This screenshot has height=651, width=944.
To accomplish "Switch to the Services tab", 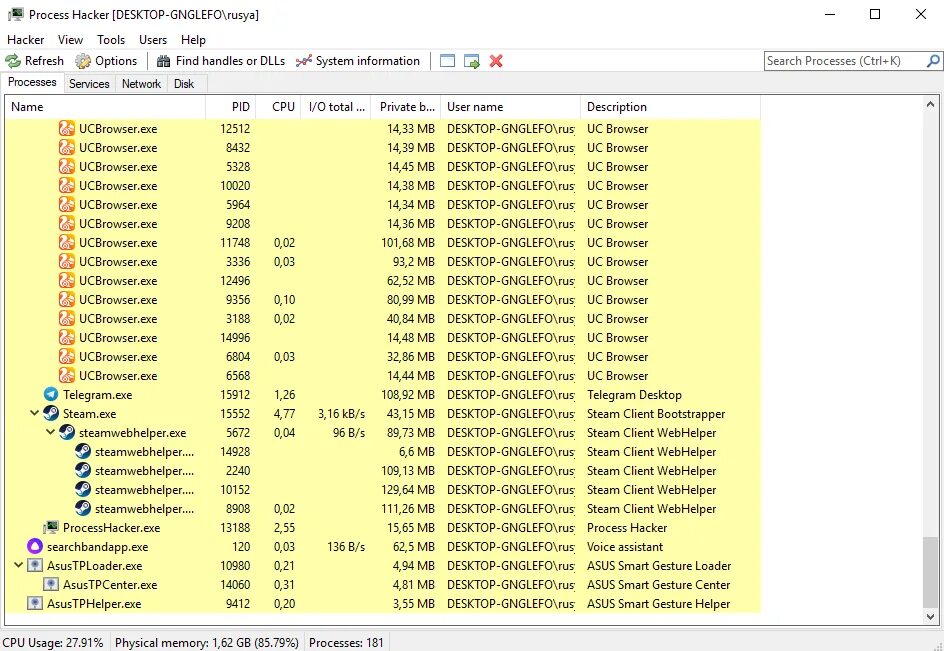I will (x=89, y=84).
